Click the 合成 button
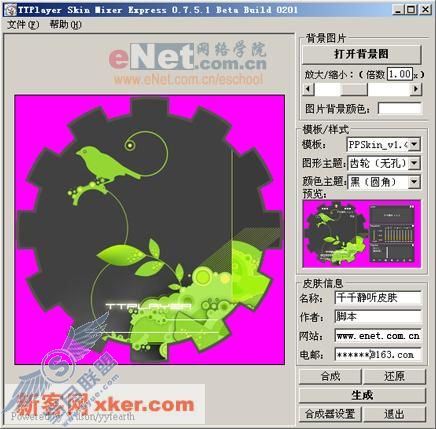The height and width of the screenshot is (429, 436). [330, 376]
